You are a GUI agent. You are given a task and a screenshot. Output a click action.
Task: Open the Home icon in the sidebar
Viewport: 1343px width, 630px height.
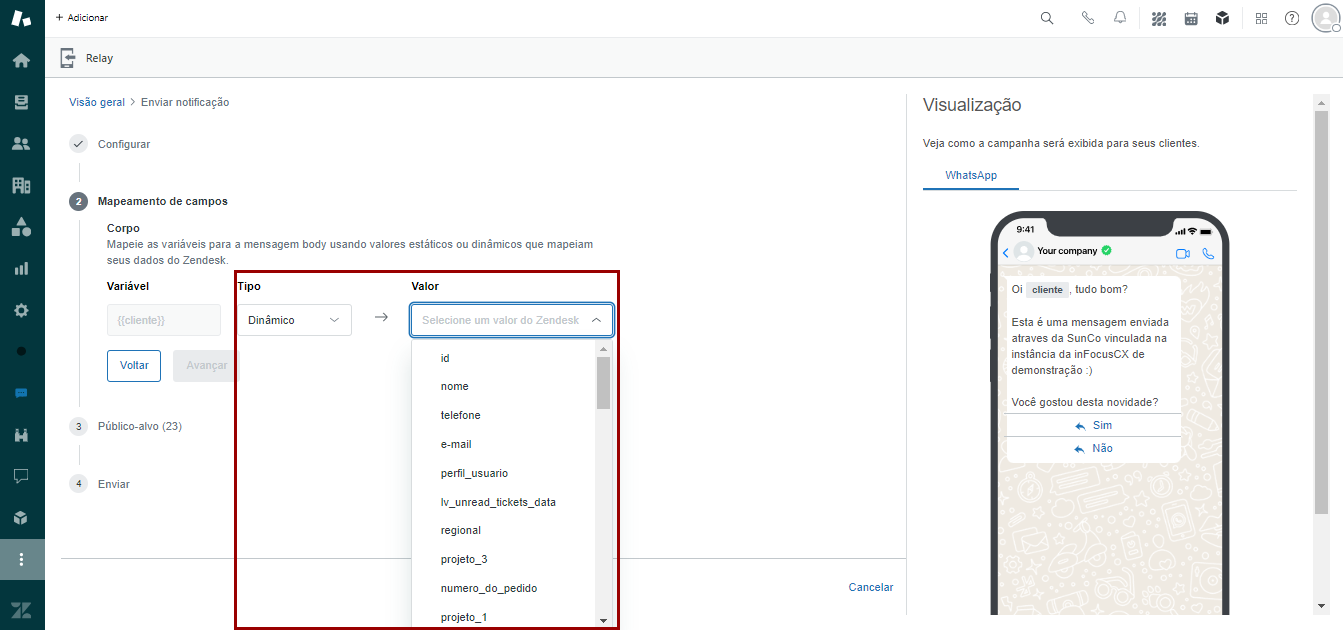(21, 60)
